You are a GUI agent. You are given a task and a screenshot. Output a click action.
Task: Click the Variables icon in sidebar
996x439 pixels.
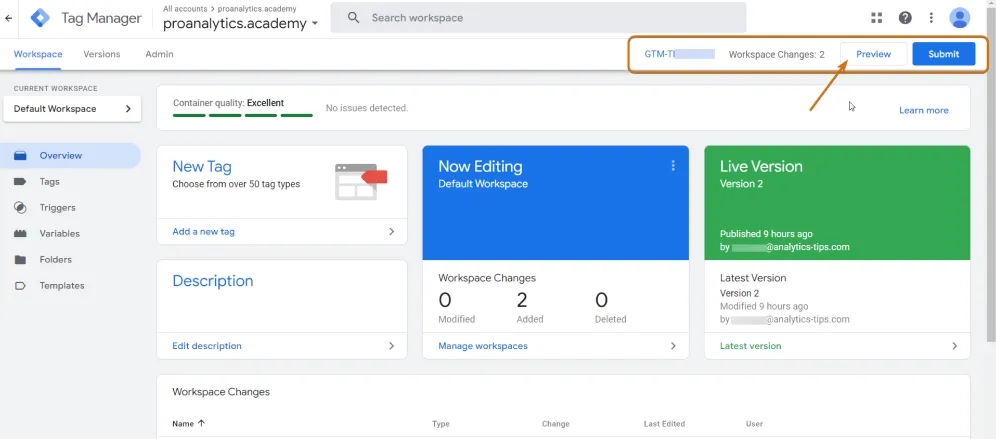point(20,234)
